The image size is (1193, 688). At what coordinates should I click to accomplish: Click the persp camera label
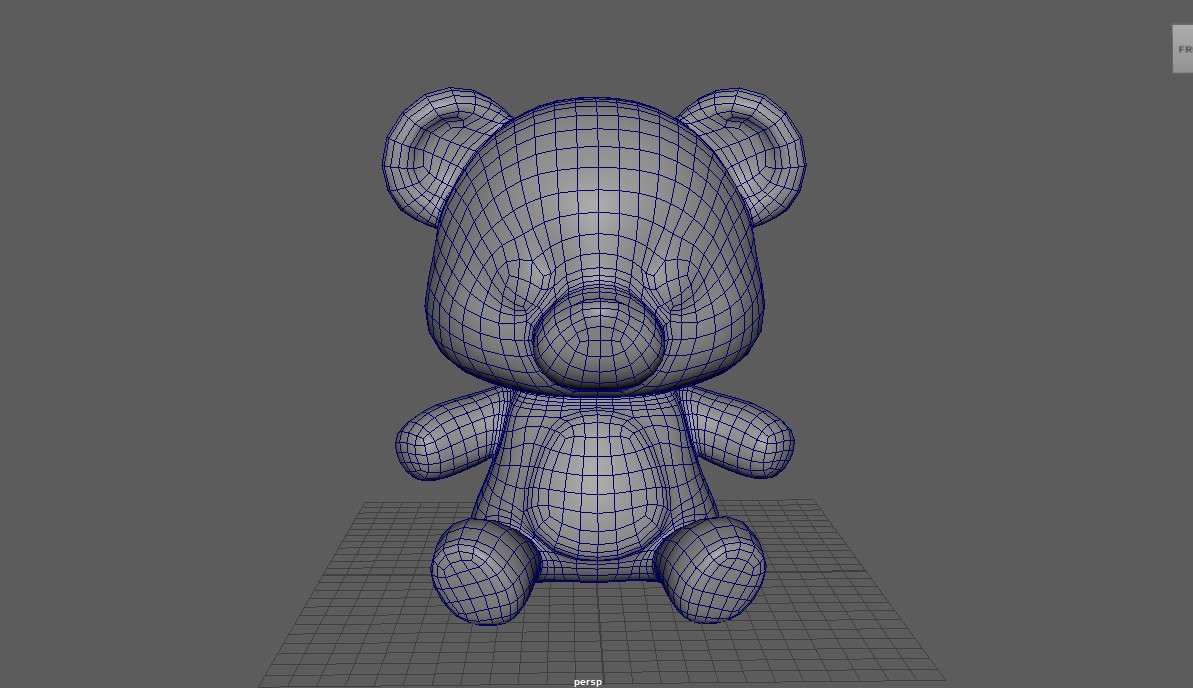pos(587,681)
